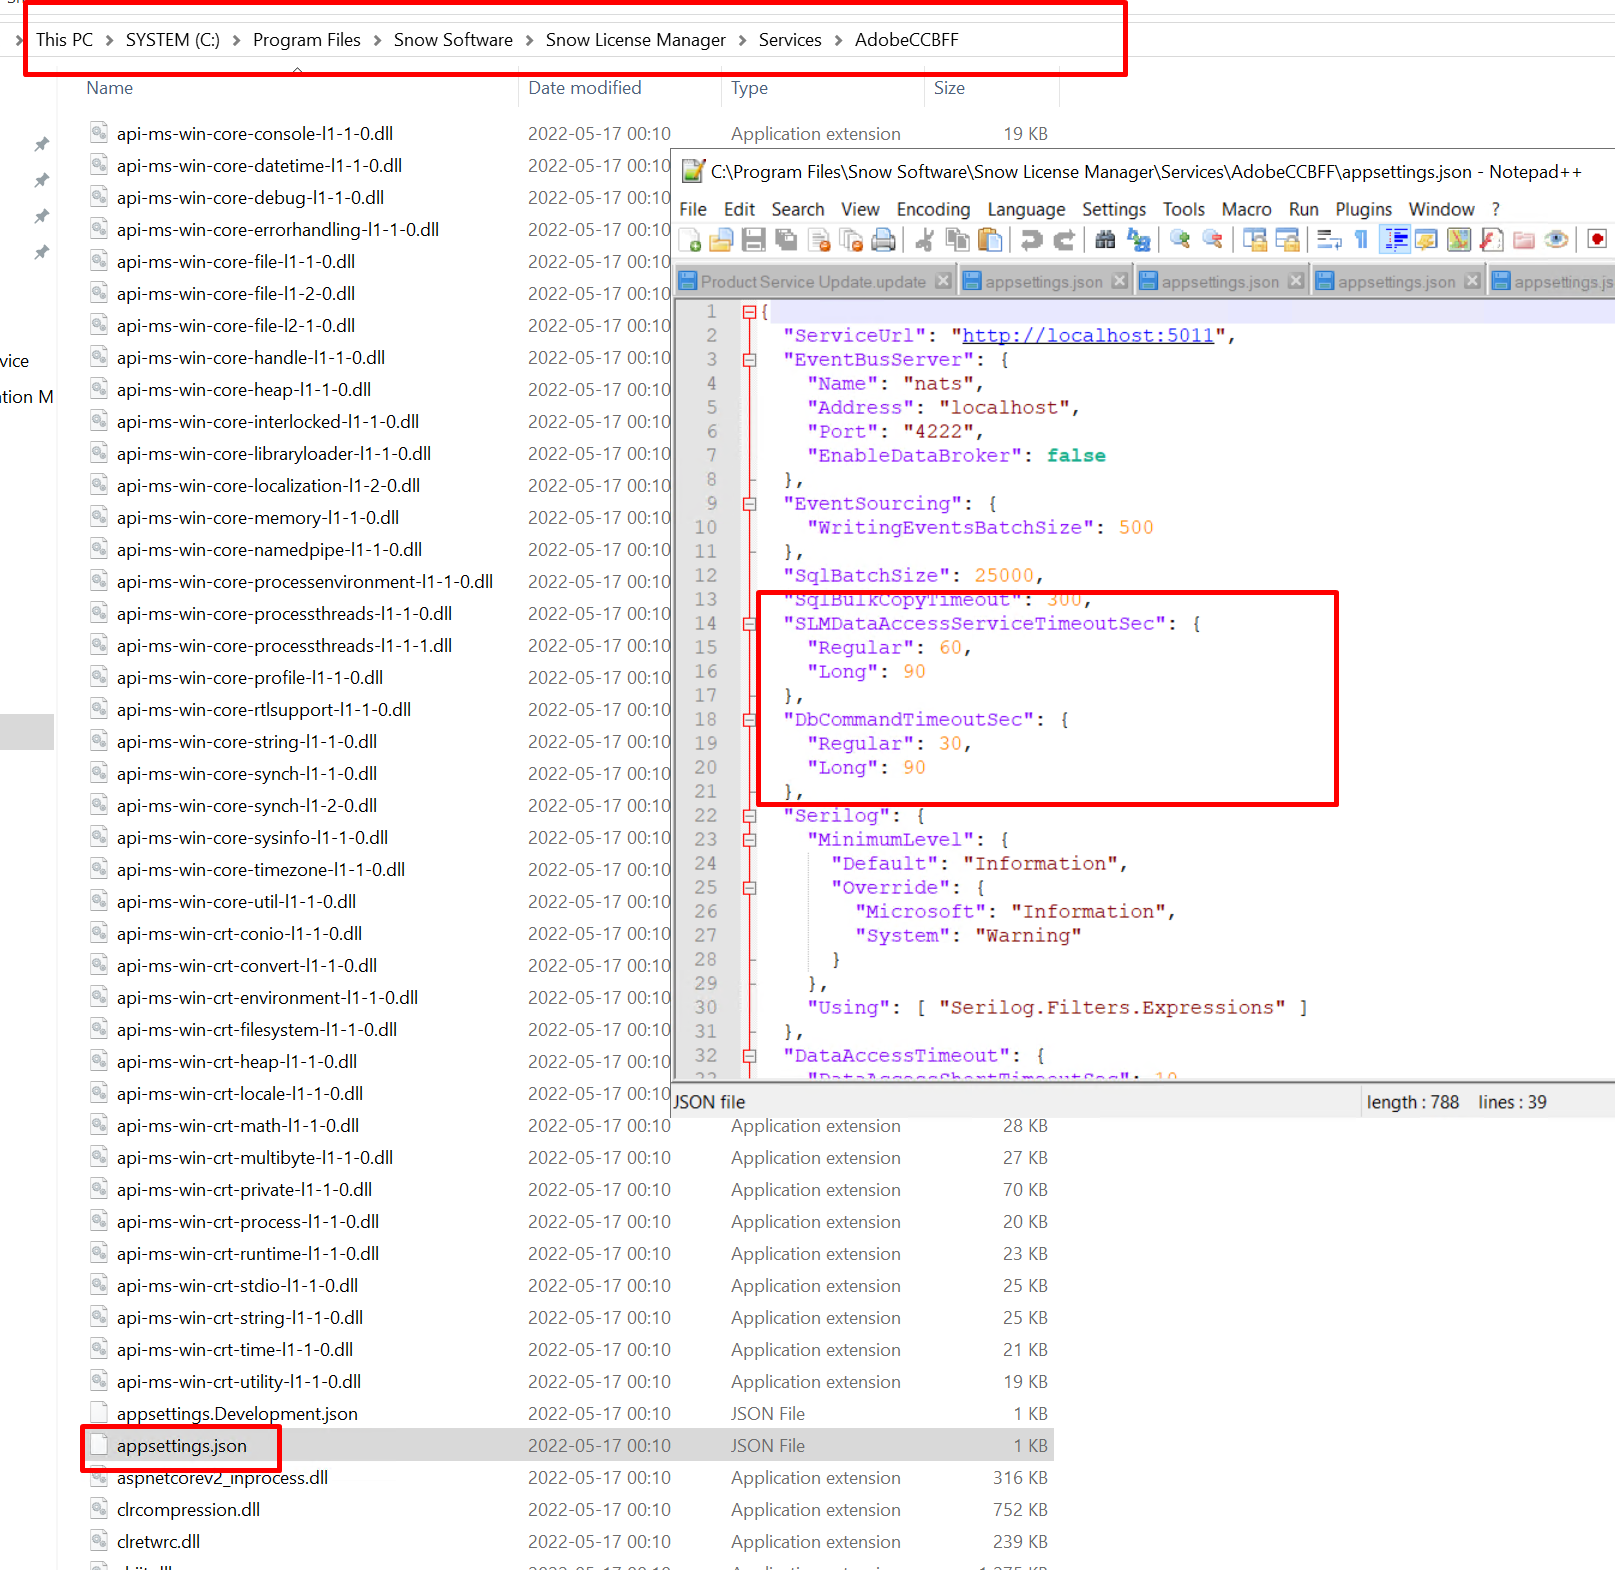This screenshot has width=1615, height=1570.
Task: Sort files by Date modified column
Action: 585,88
